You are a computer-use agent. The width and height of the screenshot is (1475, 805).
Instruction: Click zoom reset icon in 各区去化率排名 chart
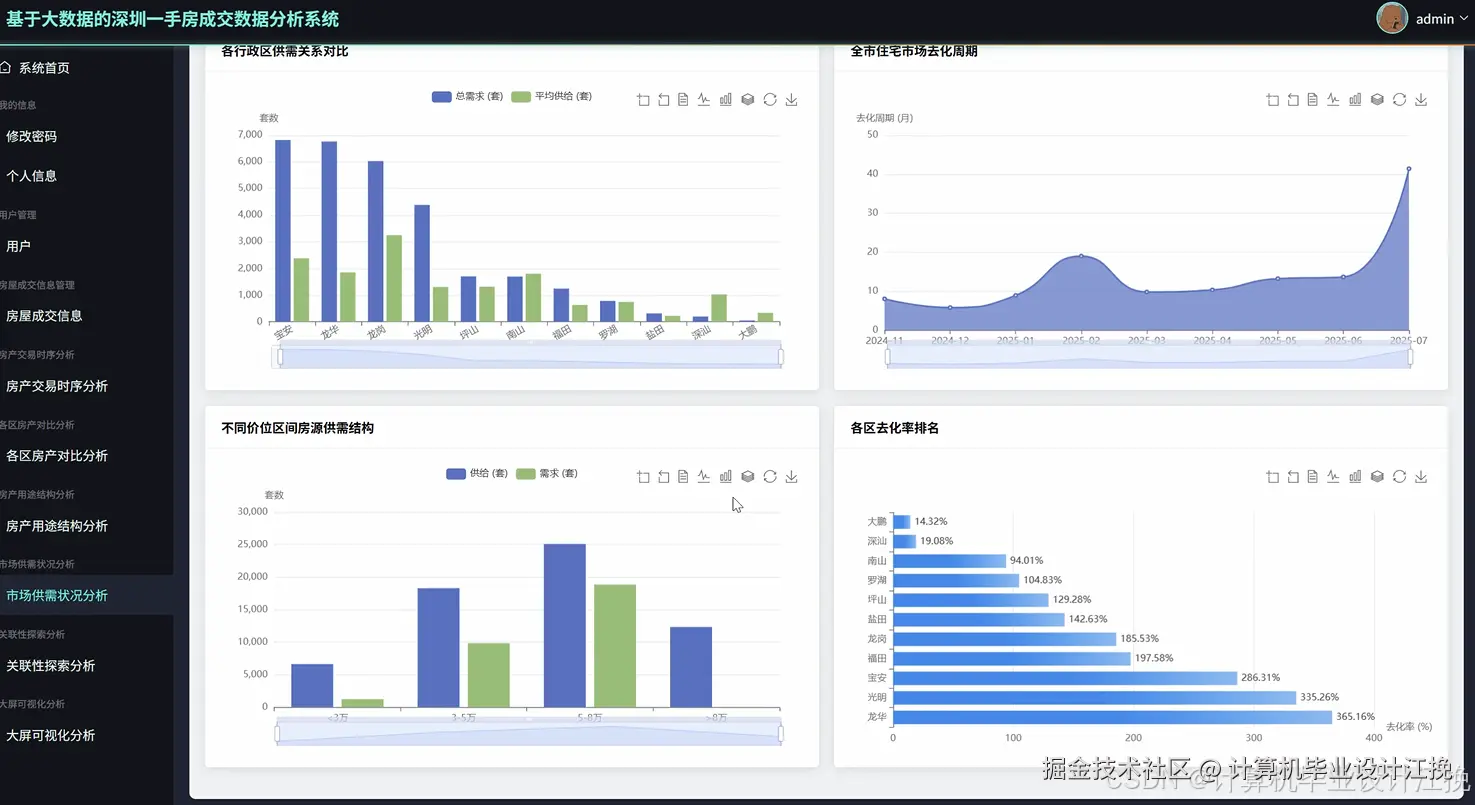pyautogui.click(x=1292, y=477)
